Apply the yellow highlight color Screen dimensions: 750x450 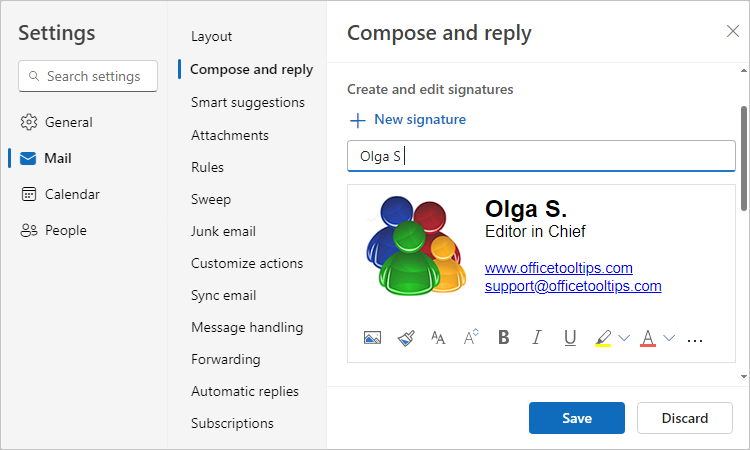603,338
